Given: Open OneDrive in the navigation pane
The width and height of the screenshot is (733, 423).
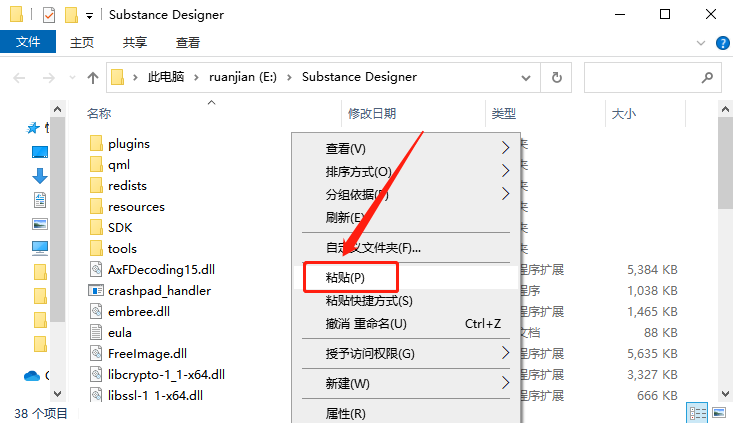Looking at the screenshot, I should (32, 375).
